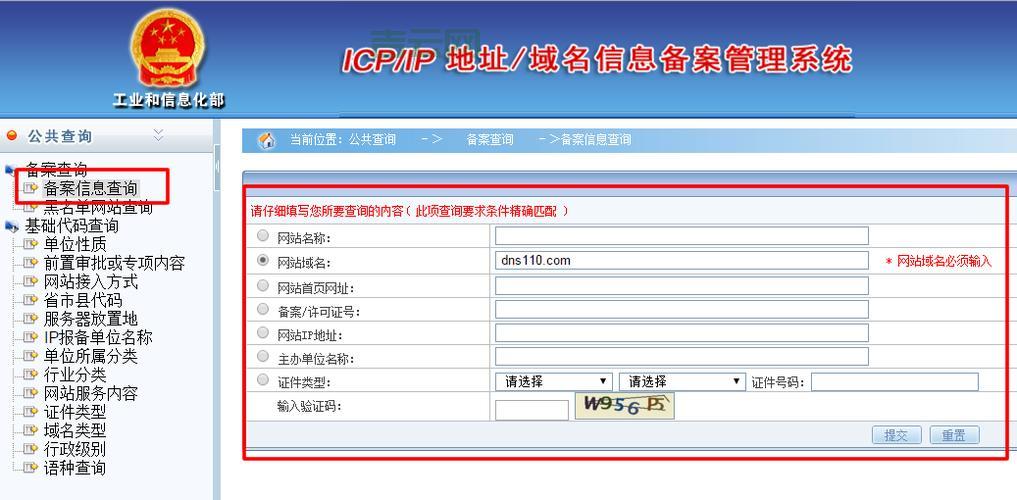The image size is (1017, 500).
Task: Click icon next to 网站接入方式
Action: [30, 281]
